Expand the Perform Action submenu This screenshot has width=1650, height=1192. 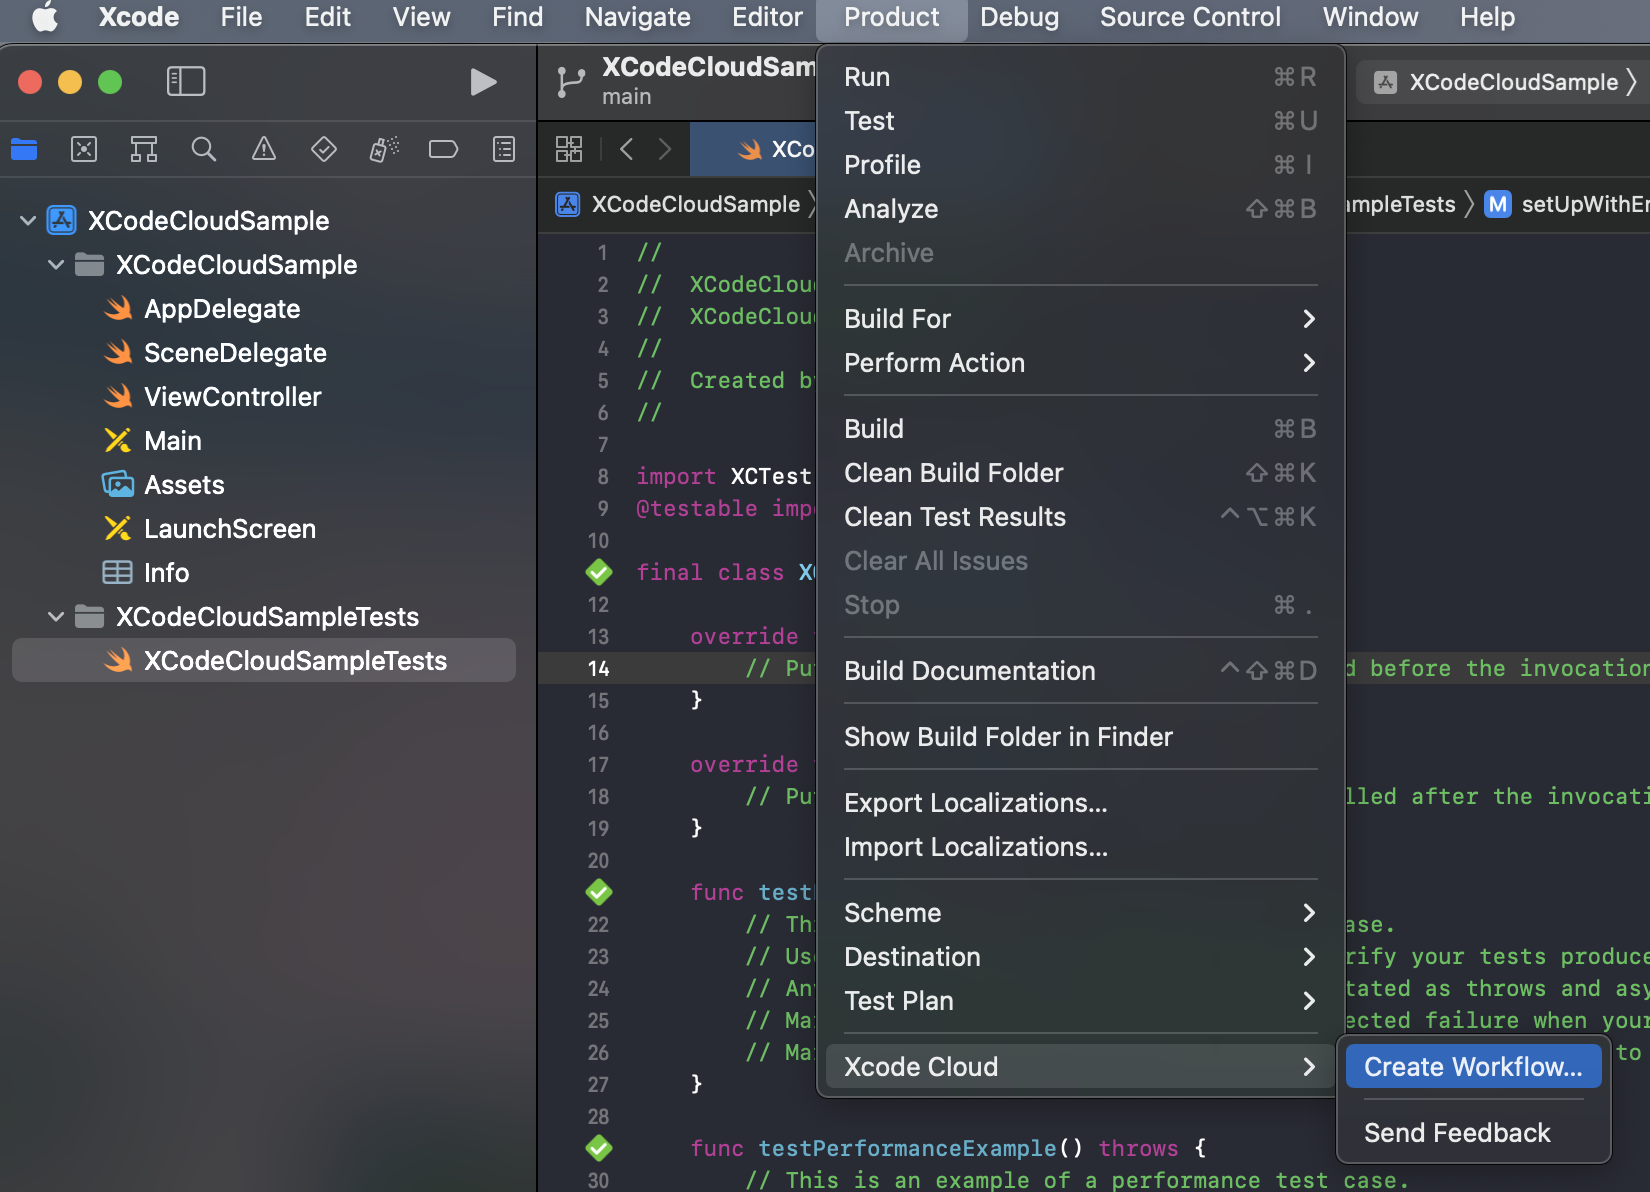tap(1080, 363)
